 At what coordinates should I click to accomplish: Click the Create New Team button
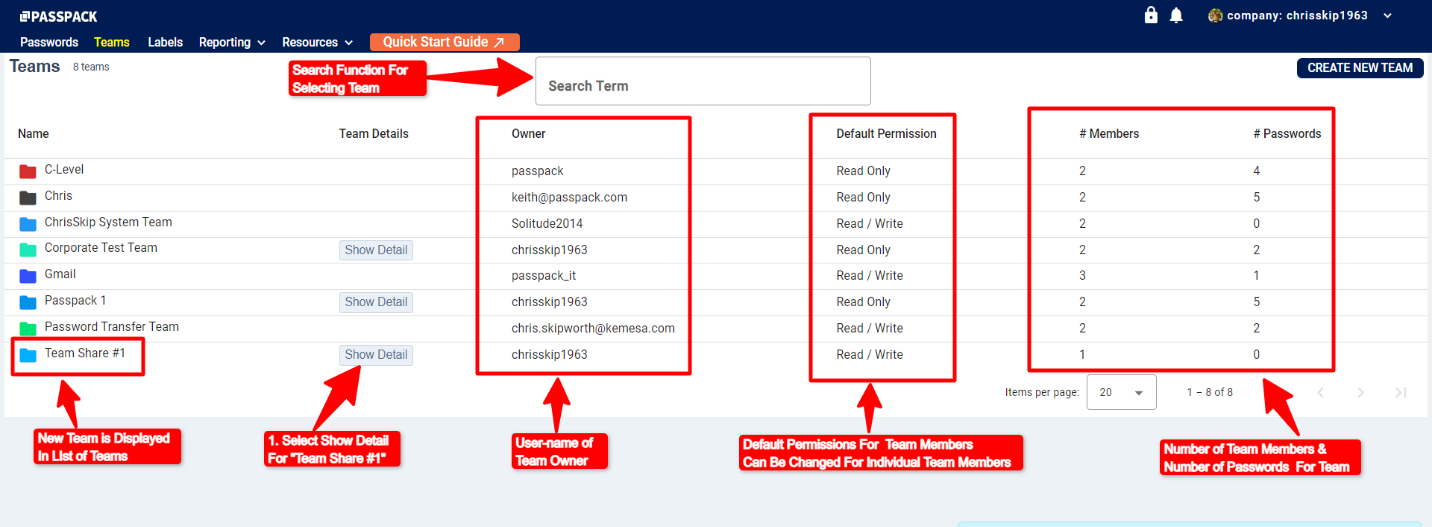[1360, 68]
